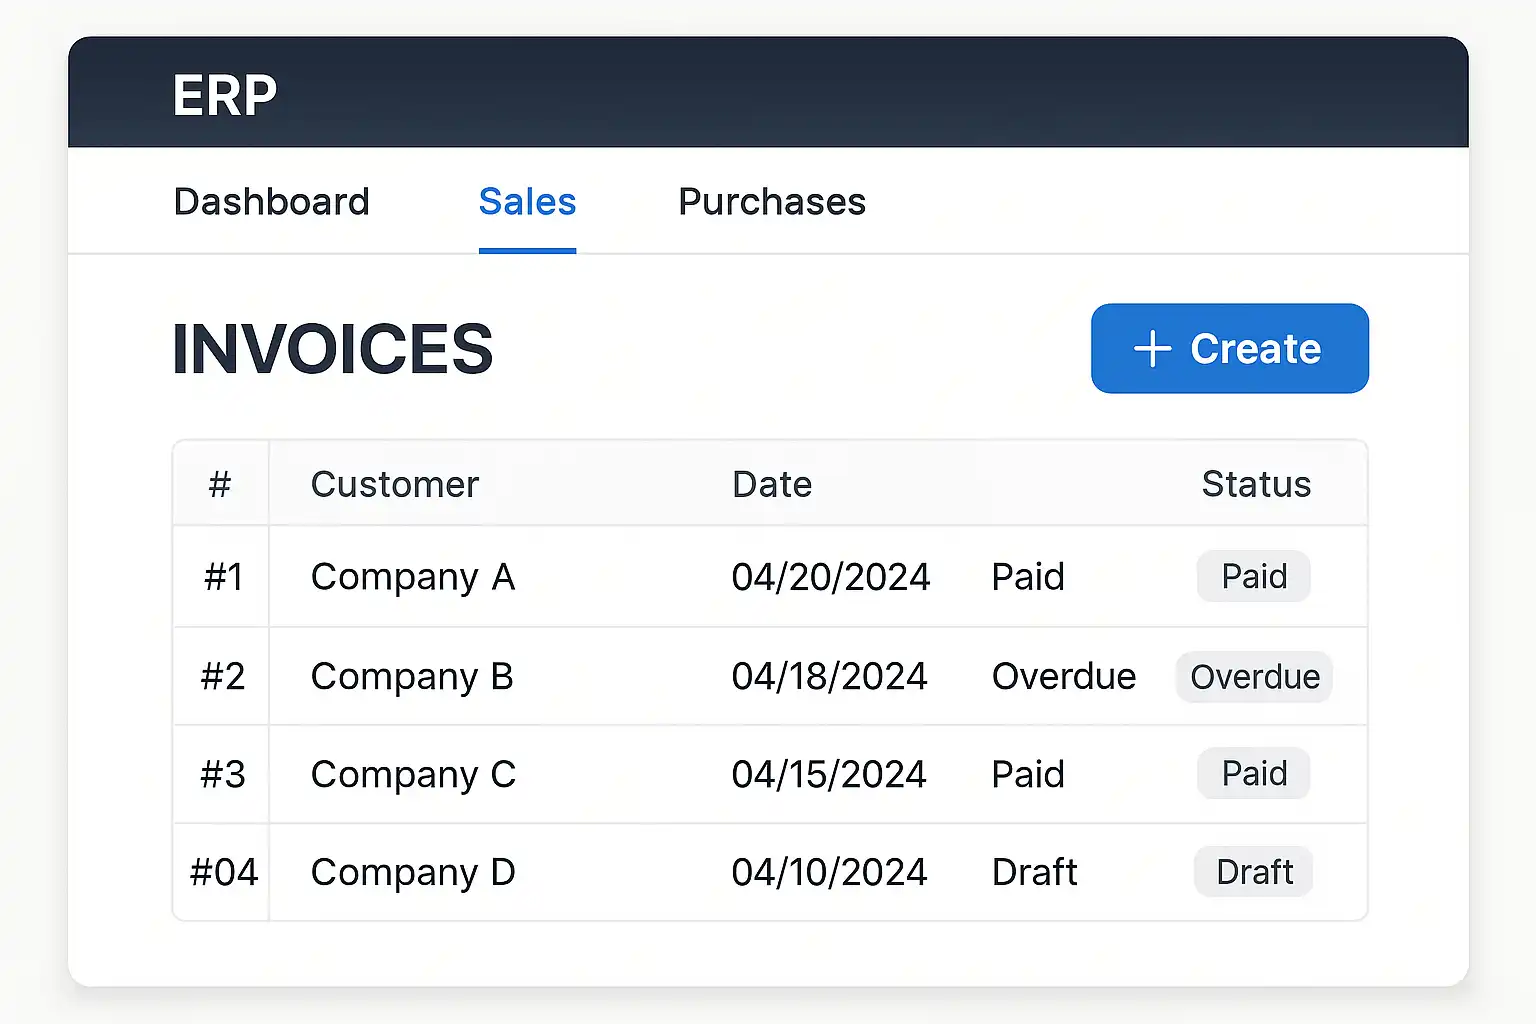Open invoice number #3
Screen dimensions: 1536x1024
(x=222, y=775)
